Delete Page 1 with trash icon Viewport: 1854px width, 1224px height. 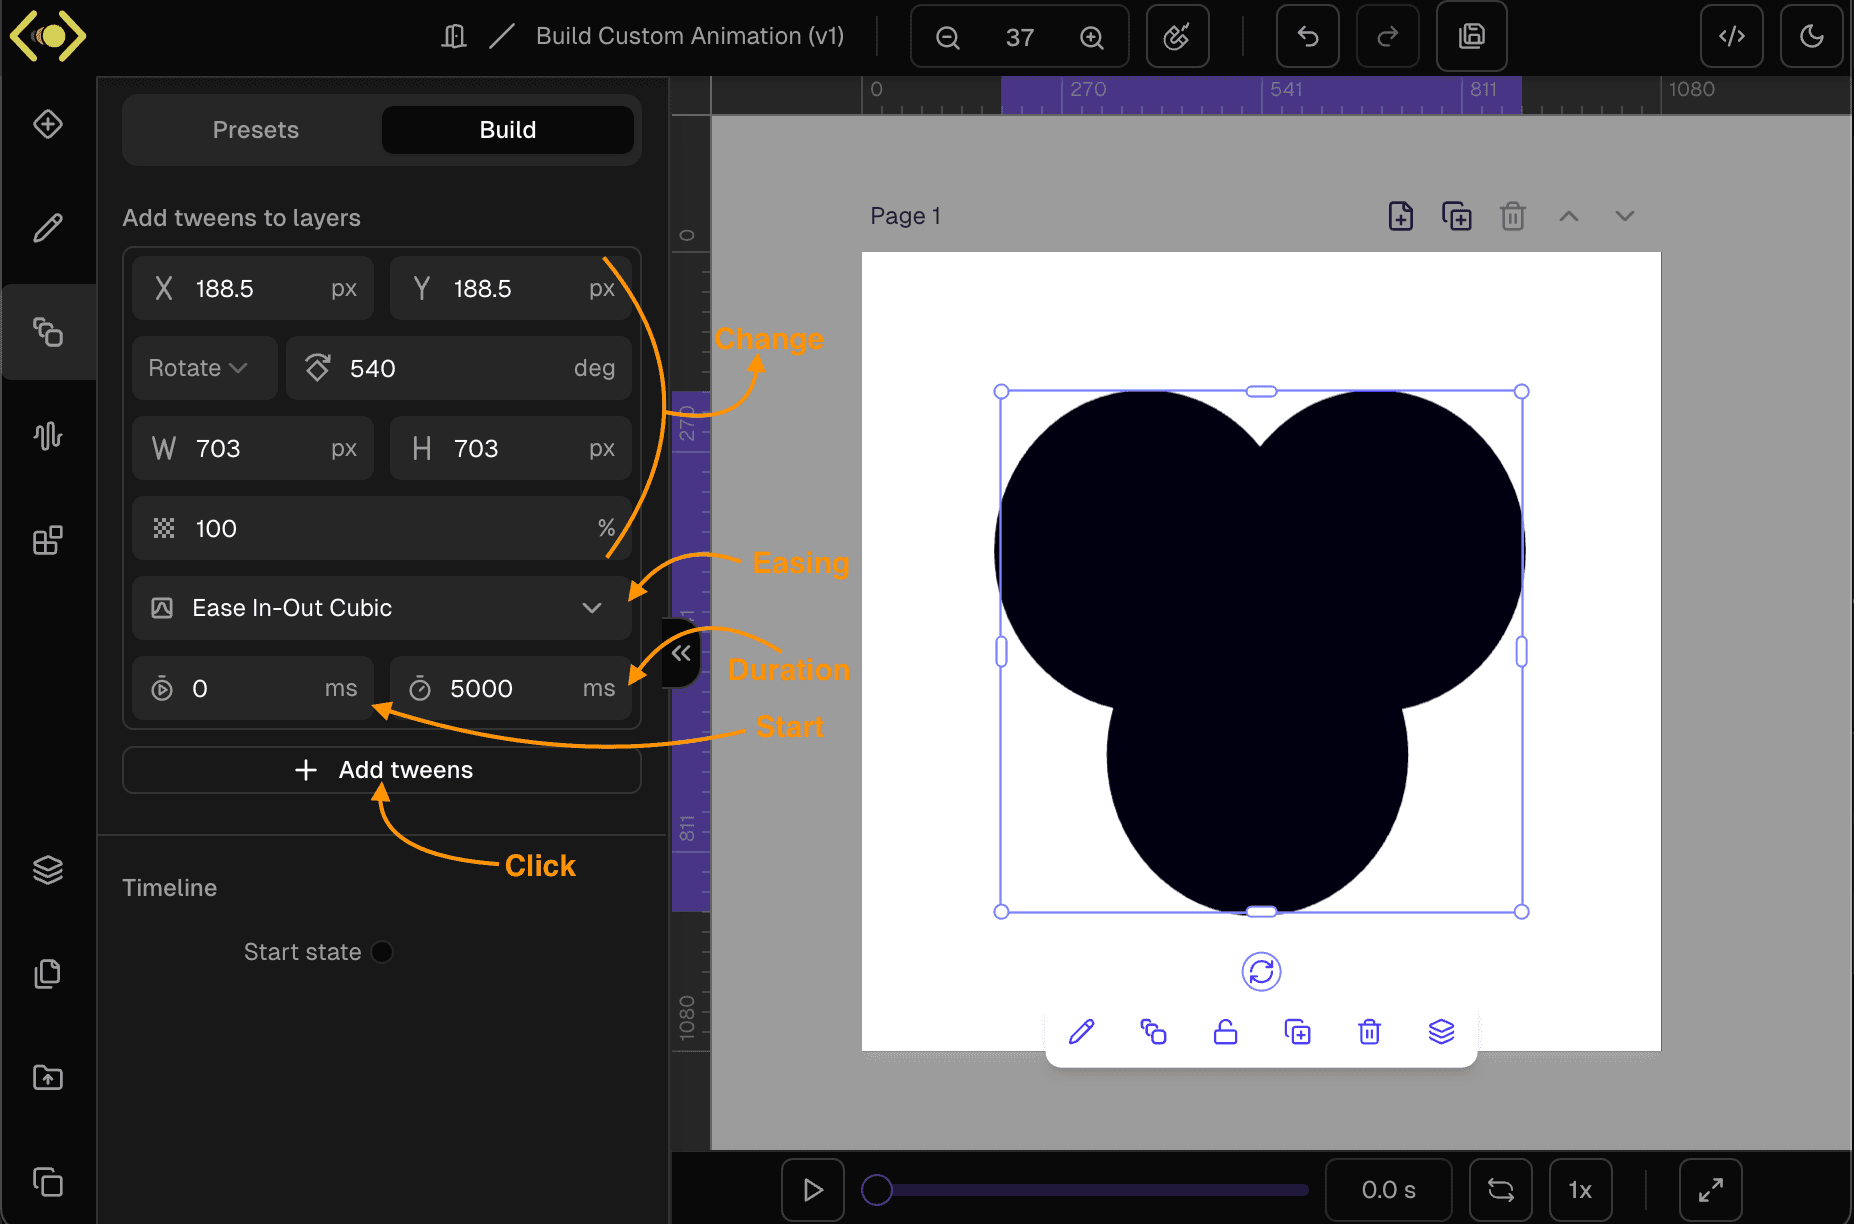[1512, 216]
